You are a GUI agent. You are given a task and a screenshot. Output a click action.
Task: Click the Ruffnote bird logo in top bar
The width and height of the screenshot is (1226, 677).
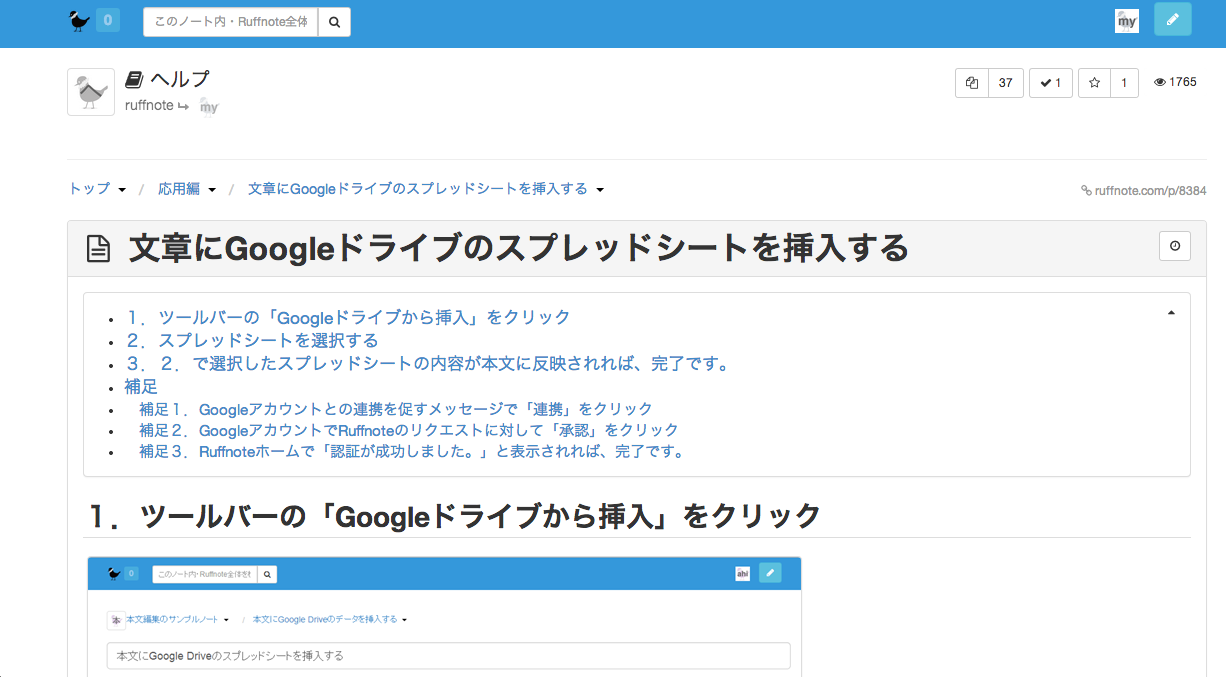click(80, 20)
